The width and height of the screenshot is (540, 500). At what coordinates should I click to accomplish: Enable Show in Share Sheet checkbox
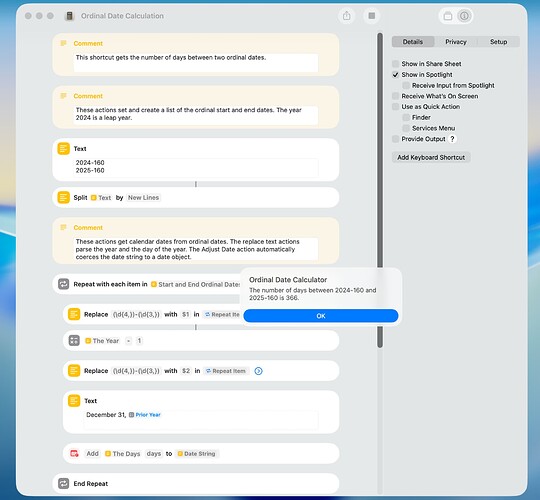pyautogui.click(x=395, y=64)
